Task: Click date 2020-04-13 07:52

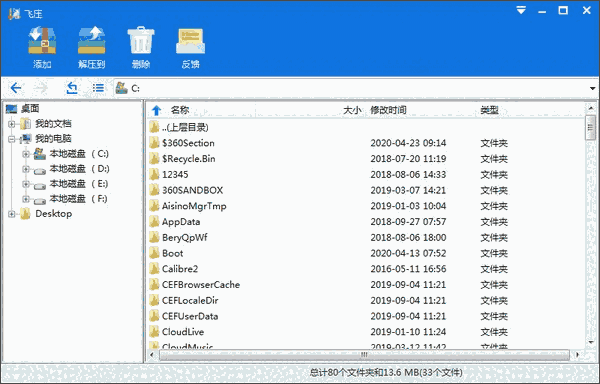Action: (408, 253)
